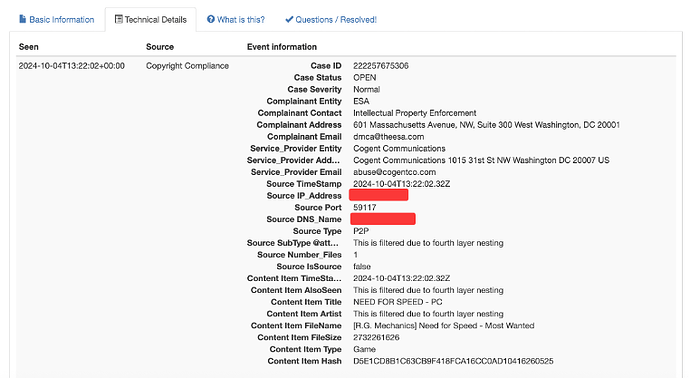The image size is (690, 378).
Task: Click the question mark icon beside What is this?
Action: click(x=211, y=19)
